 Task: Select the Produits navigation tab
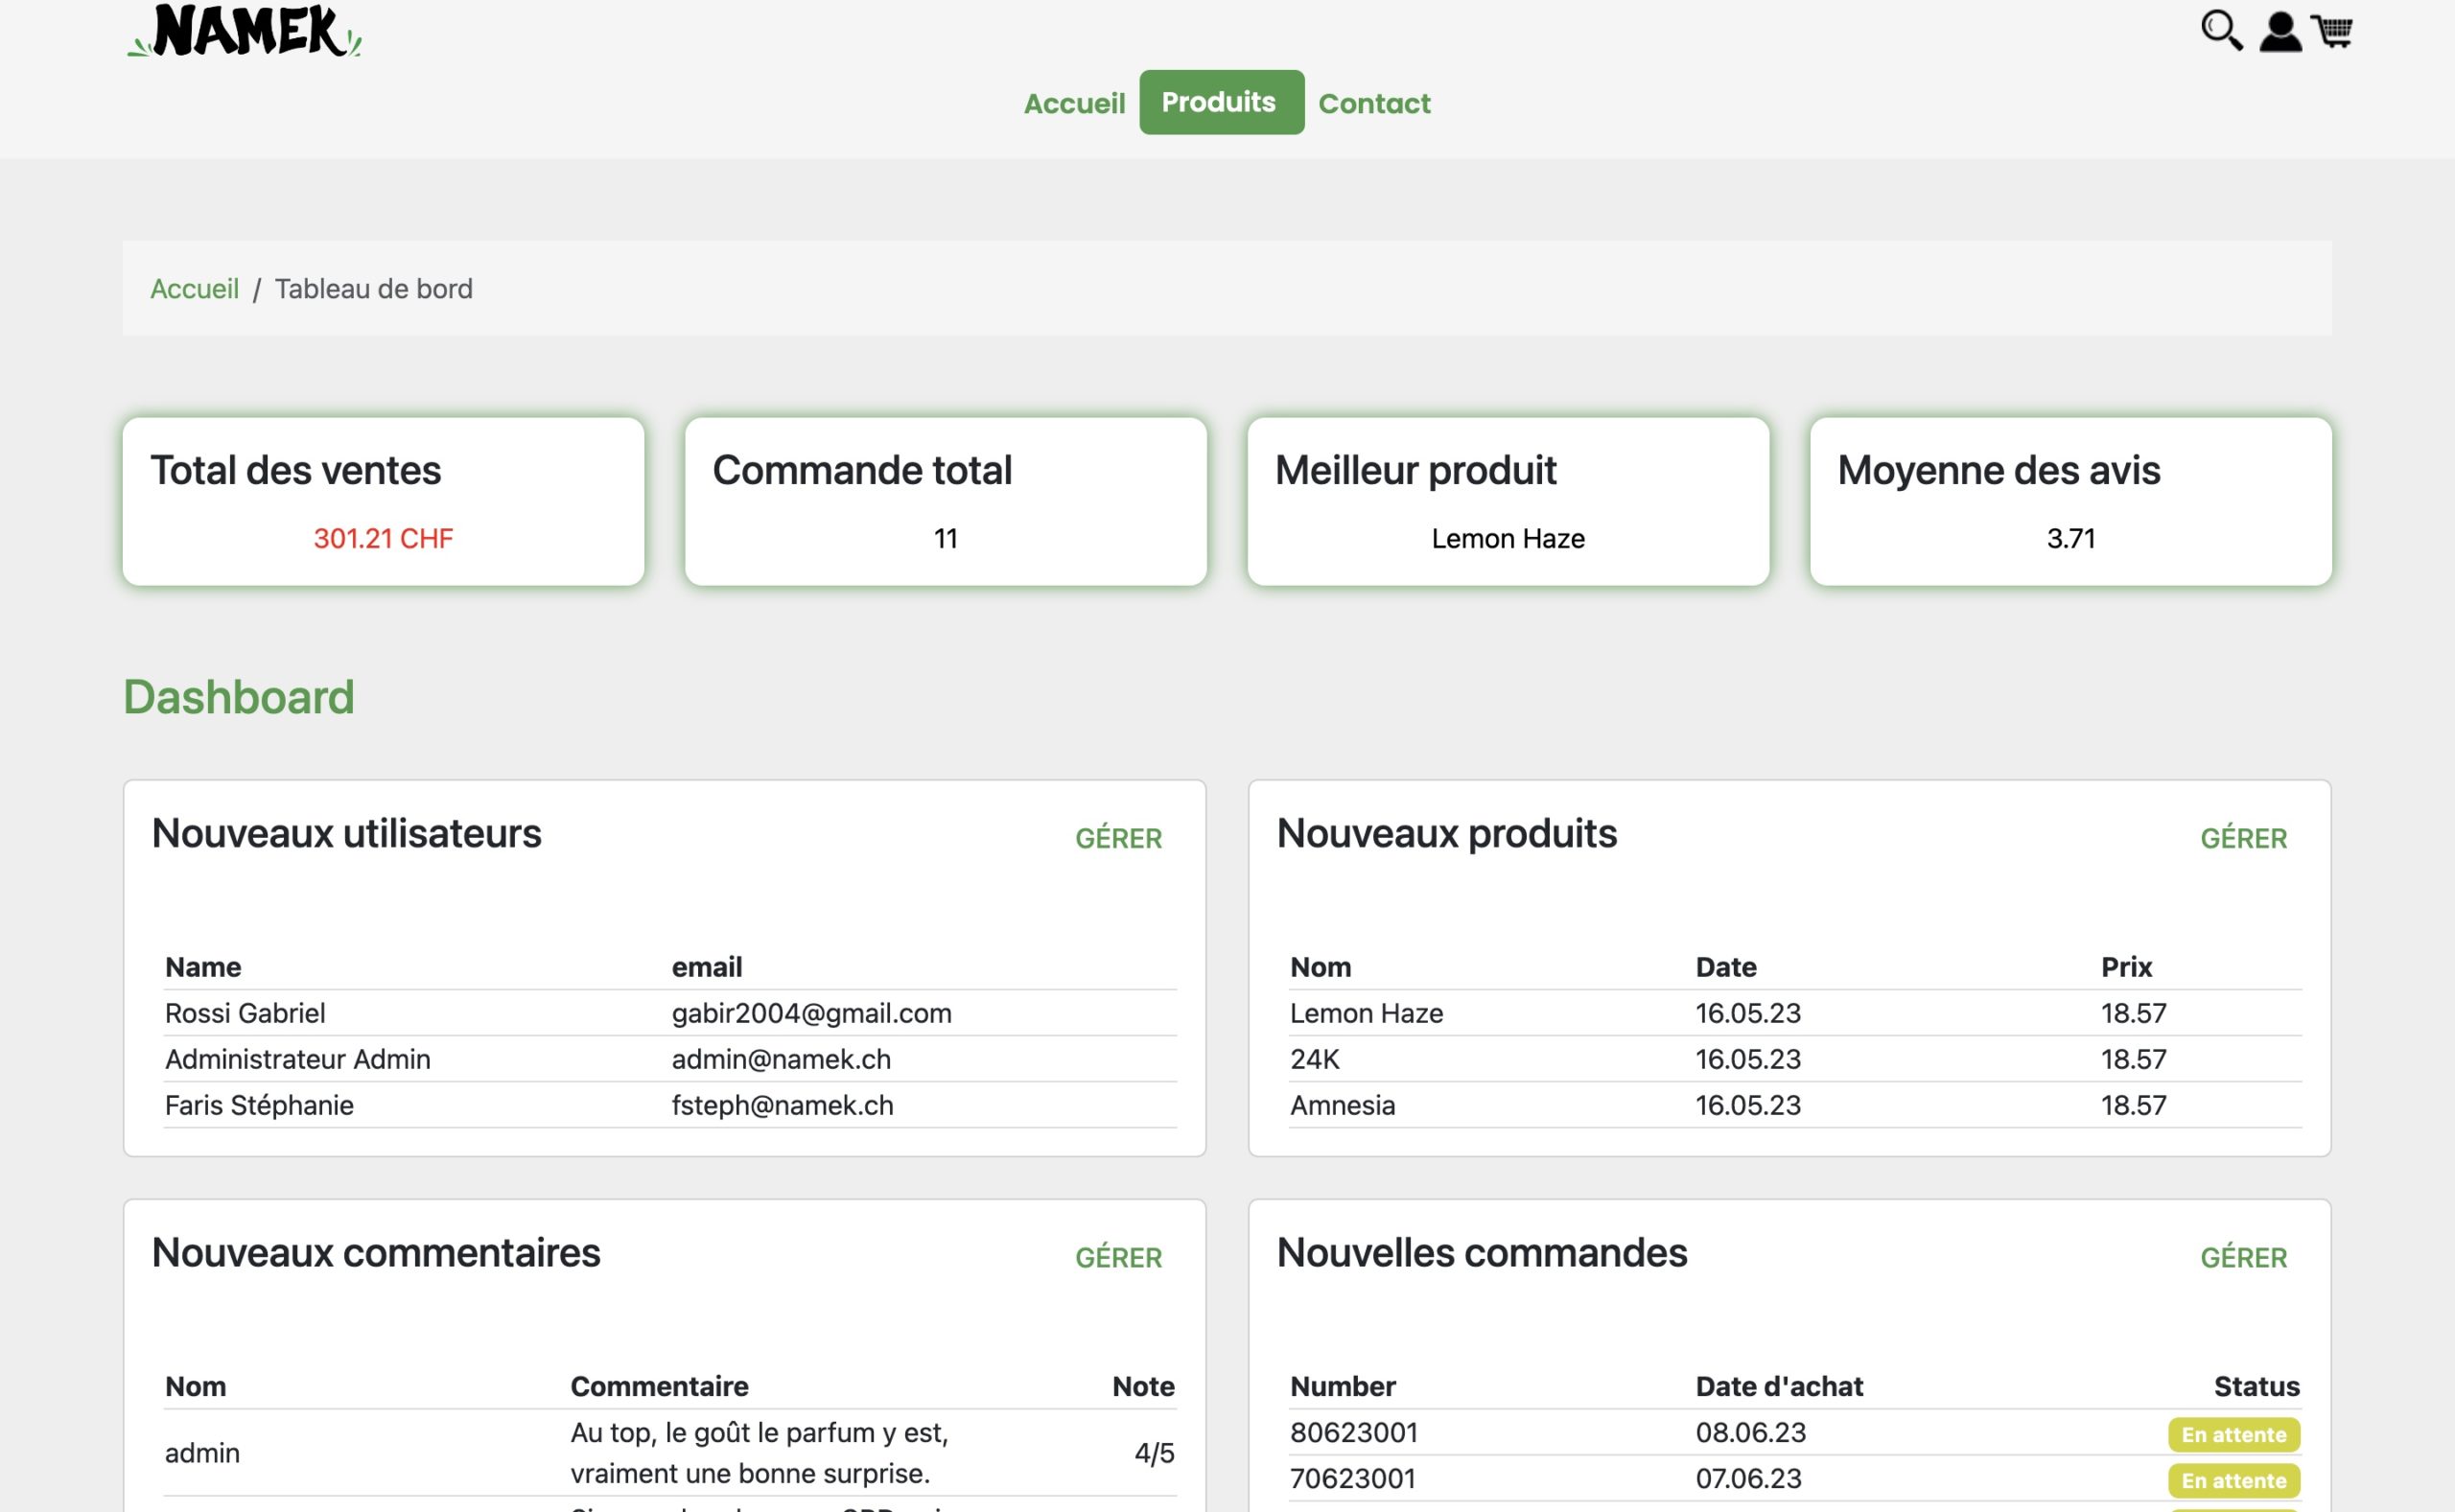(x=1221, y=102)
